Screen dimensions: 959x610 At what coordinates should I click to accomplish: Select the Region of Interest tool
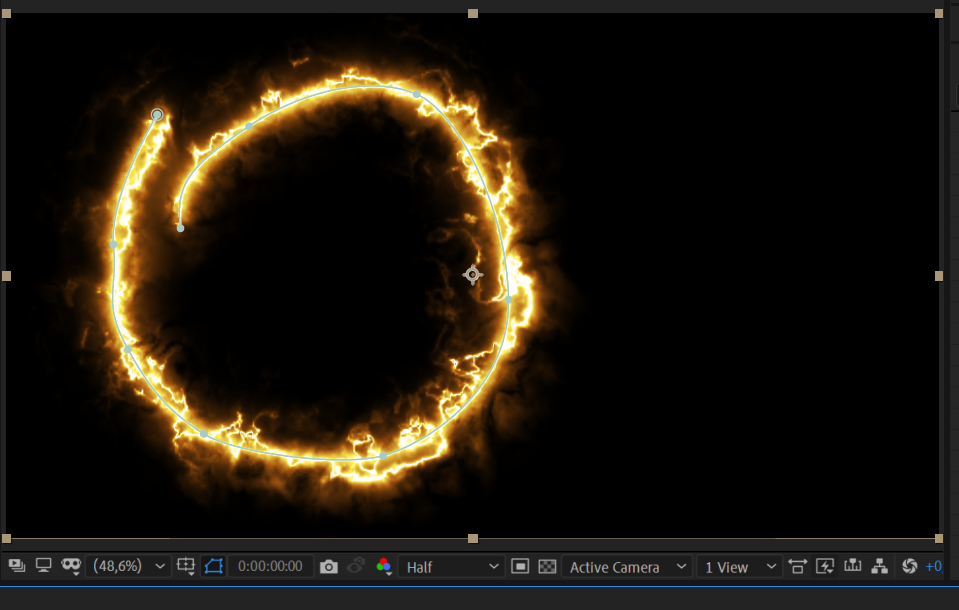[x=521, y=566]
